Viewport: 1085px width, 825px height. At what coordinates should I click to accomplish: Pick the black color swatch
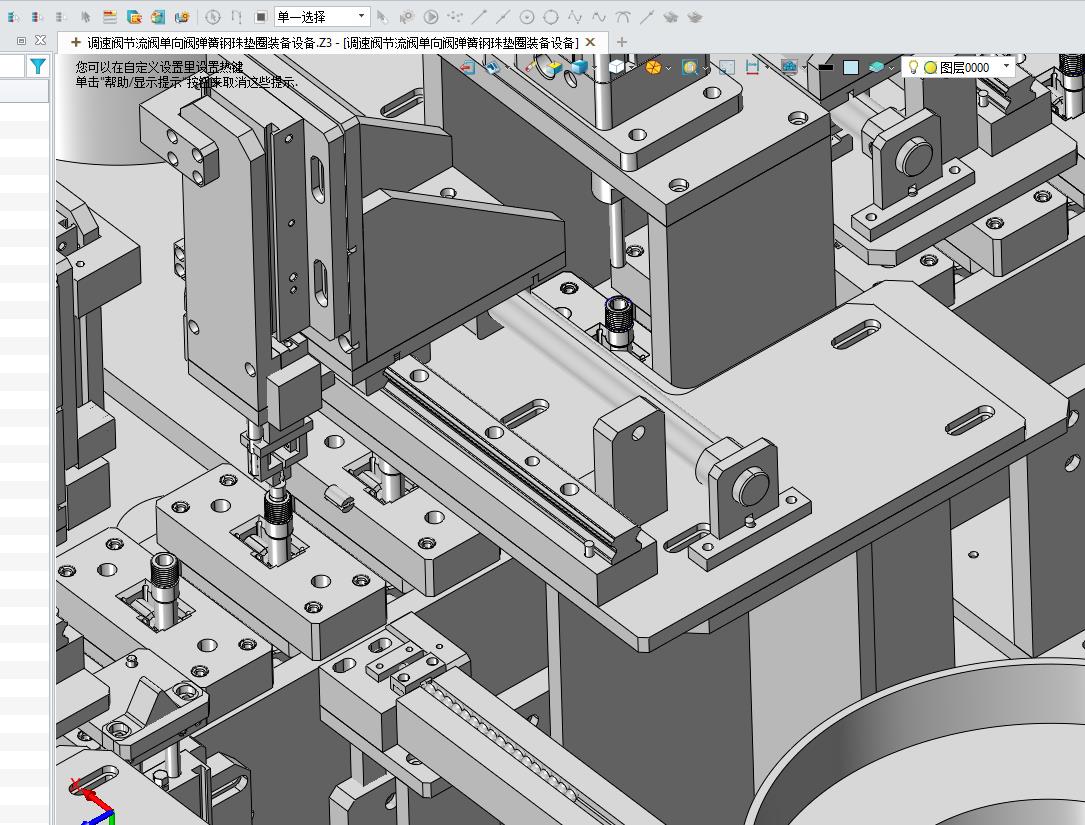tap(826, 67)
